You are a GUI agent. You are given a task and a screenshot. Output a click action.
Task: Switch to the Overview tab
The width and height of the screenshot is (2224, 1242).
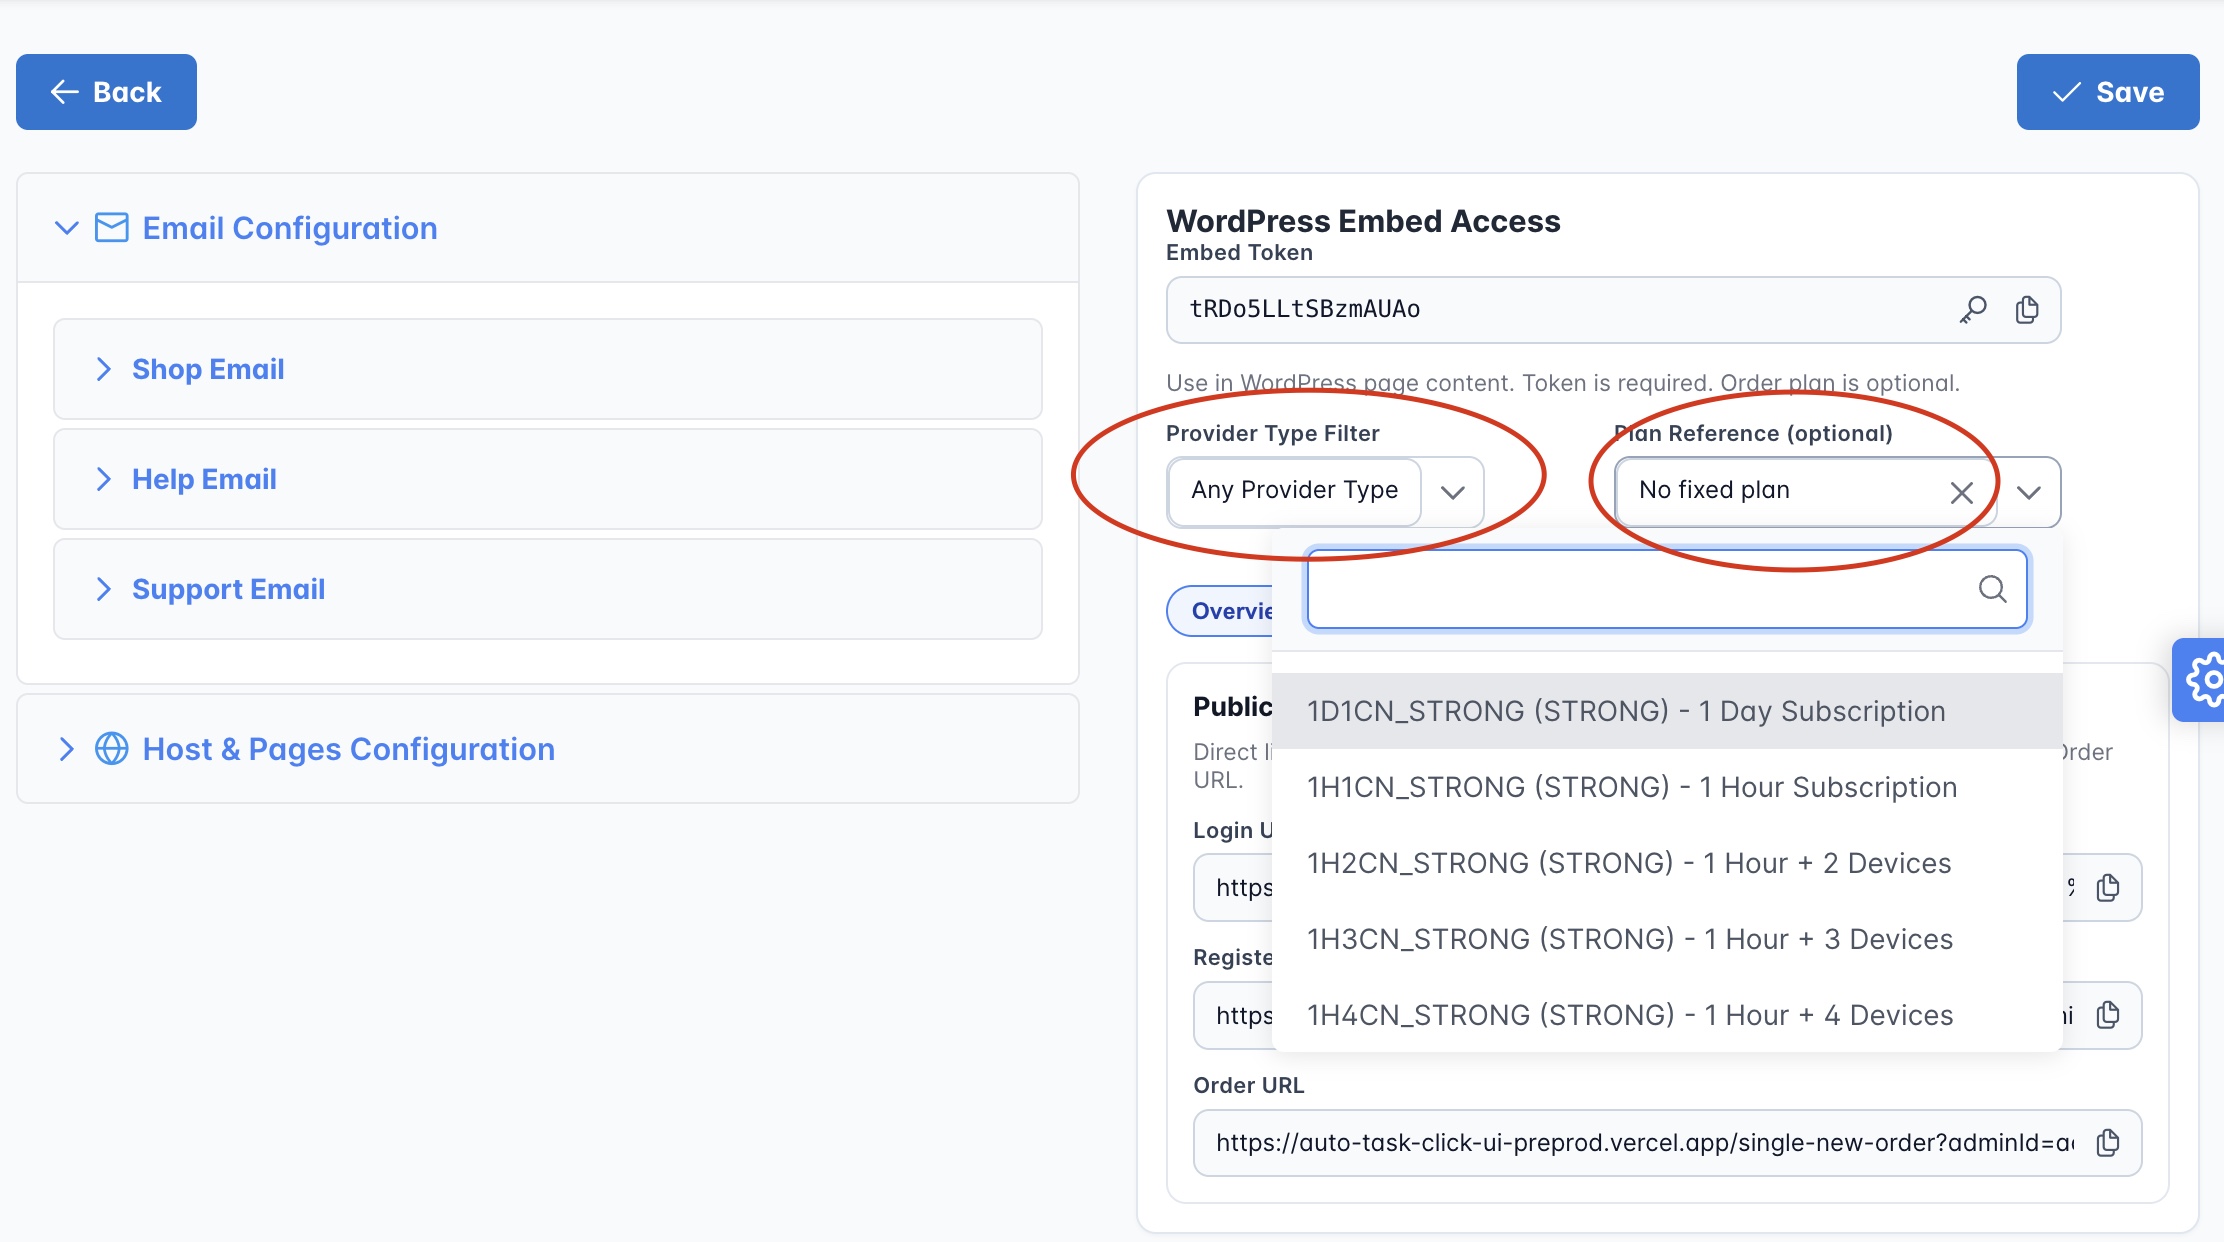click(x=1220, y=611)
